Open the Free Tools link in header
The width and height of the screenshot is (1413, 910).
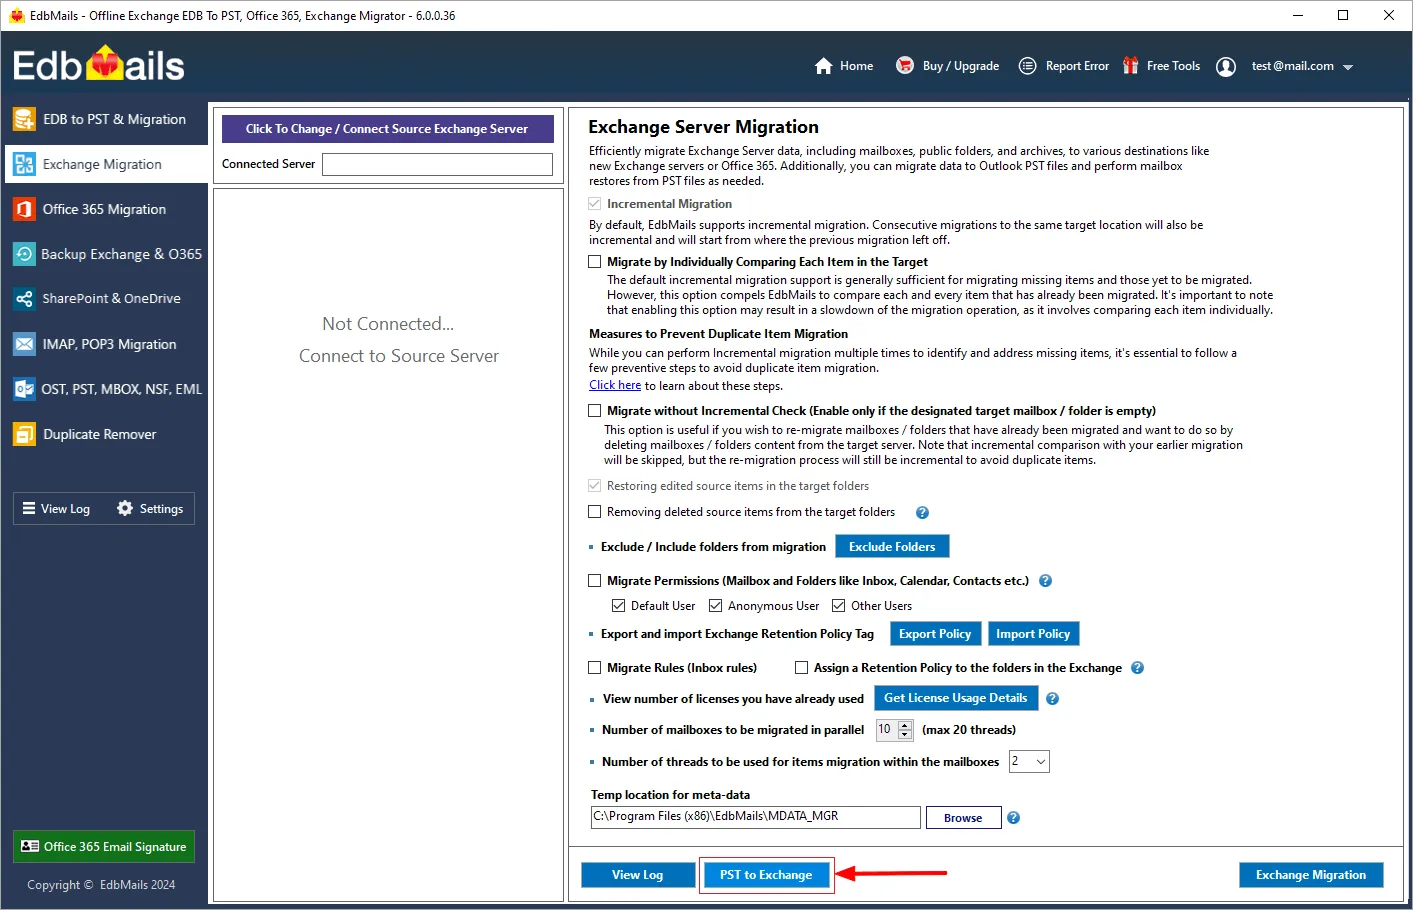pos(1173,66)
